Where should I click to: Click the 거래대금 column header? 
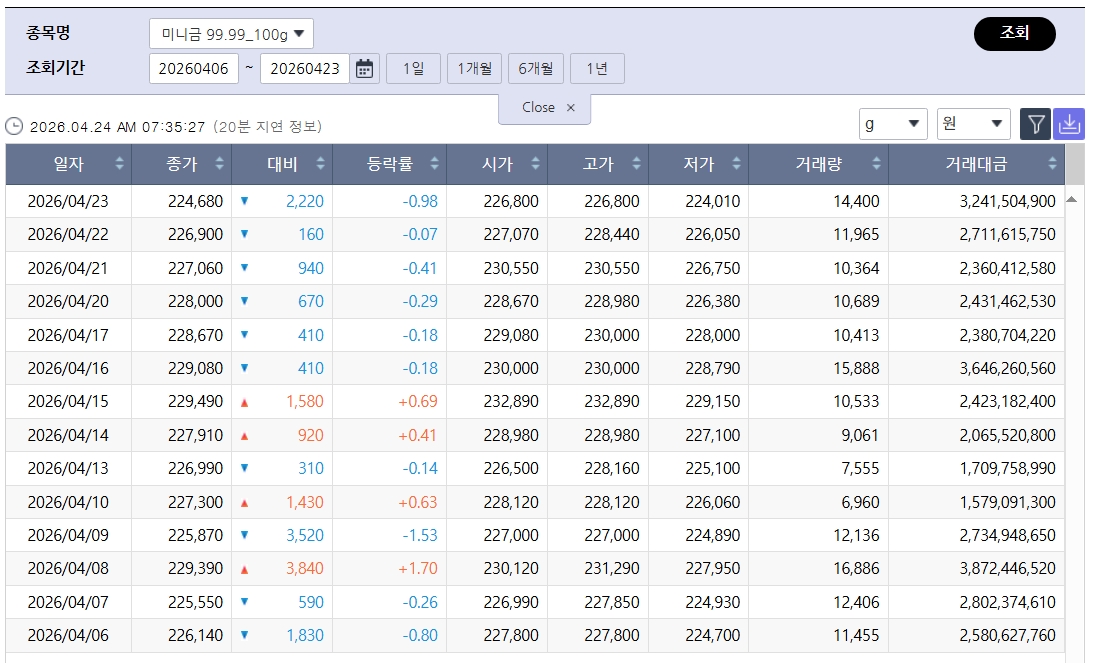pyautogui.click(x=977, y=164)
